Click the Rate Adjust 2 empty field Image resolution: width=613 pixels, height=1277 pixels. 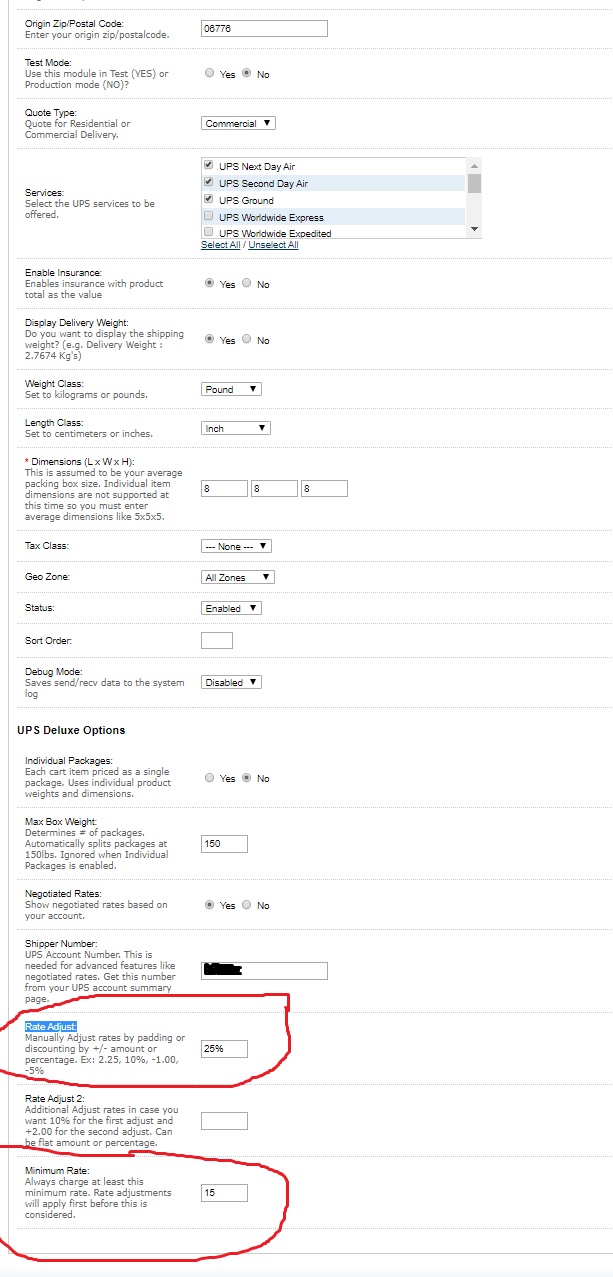coord(224,1121)
